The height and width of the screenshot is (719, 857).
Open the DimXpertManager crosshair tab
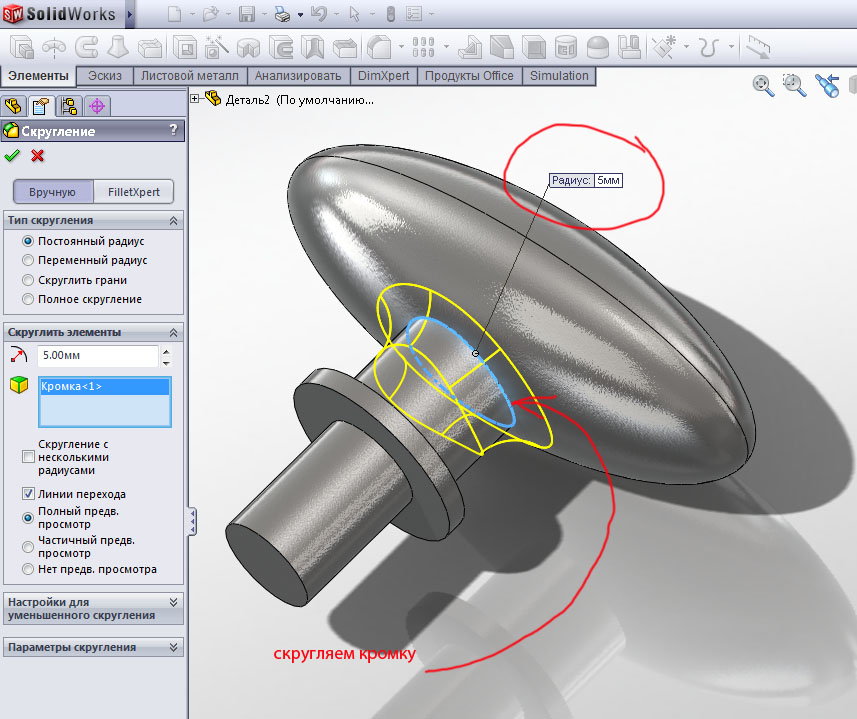coord(97,106)
